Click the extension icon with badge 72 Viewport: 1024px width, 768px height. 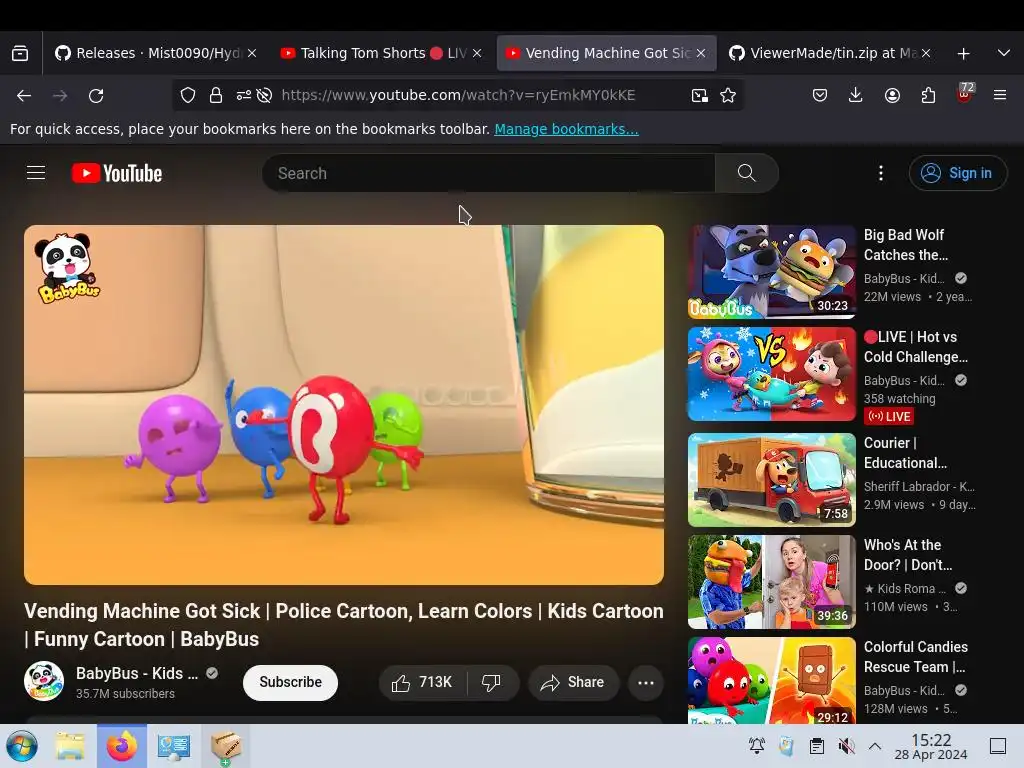tap(965, 93)
